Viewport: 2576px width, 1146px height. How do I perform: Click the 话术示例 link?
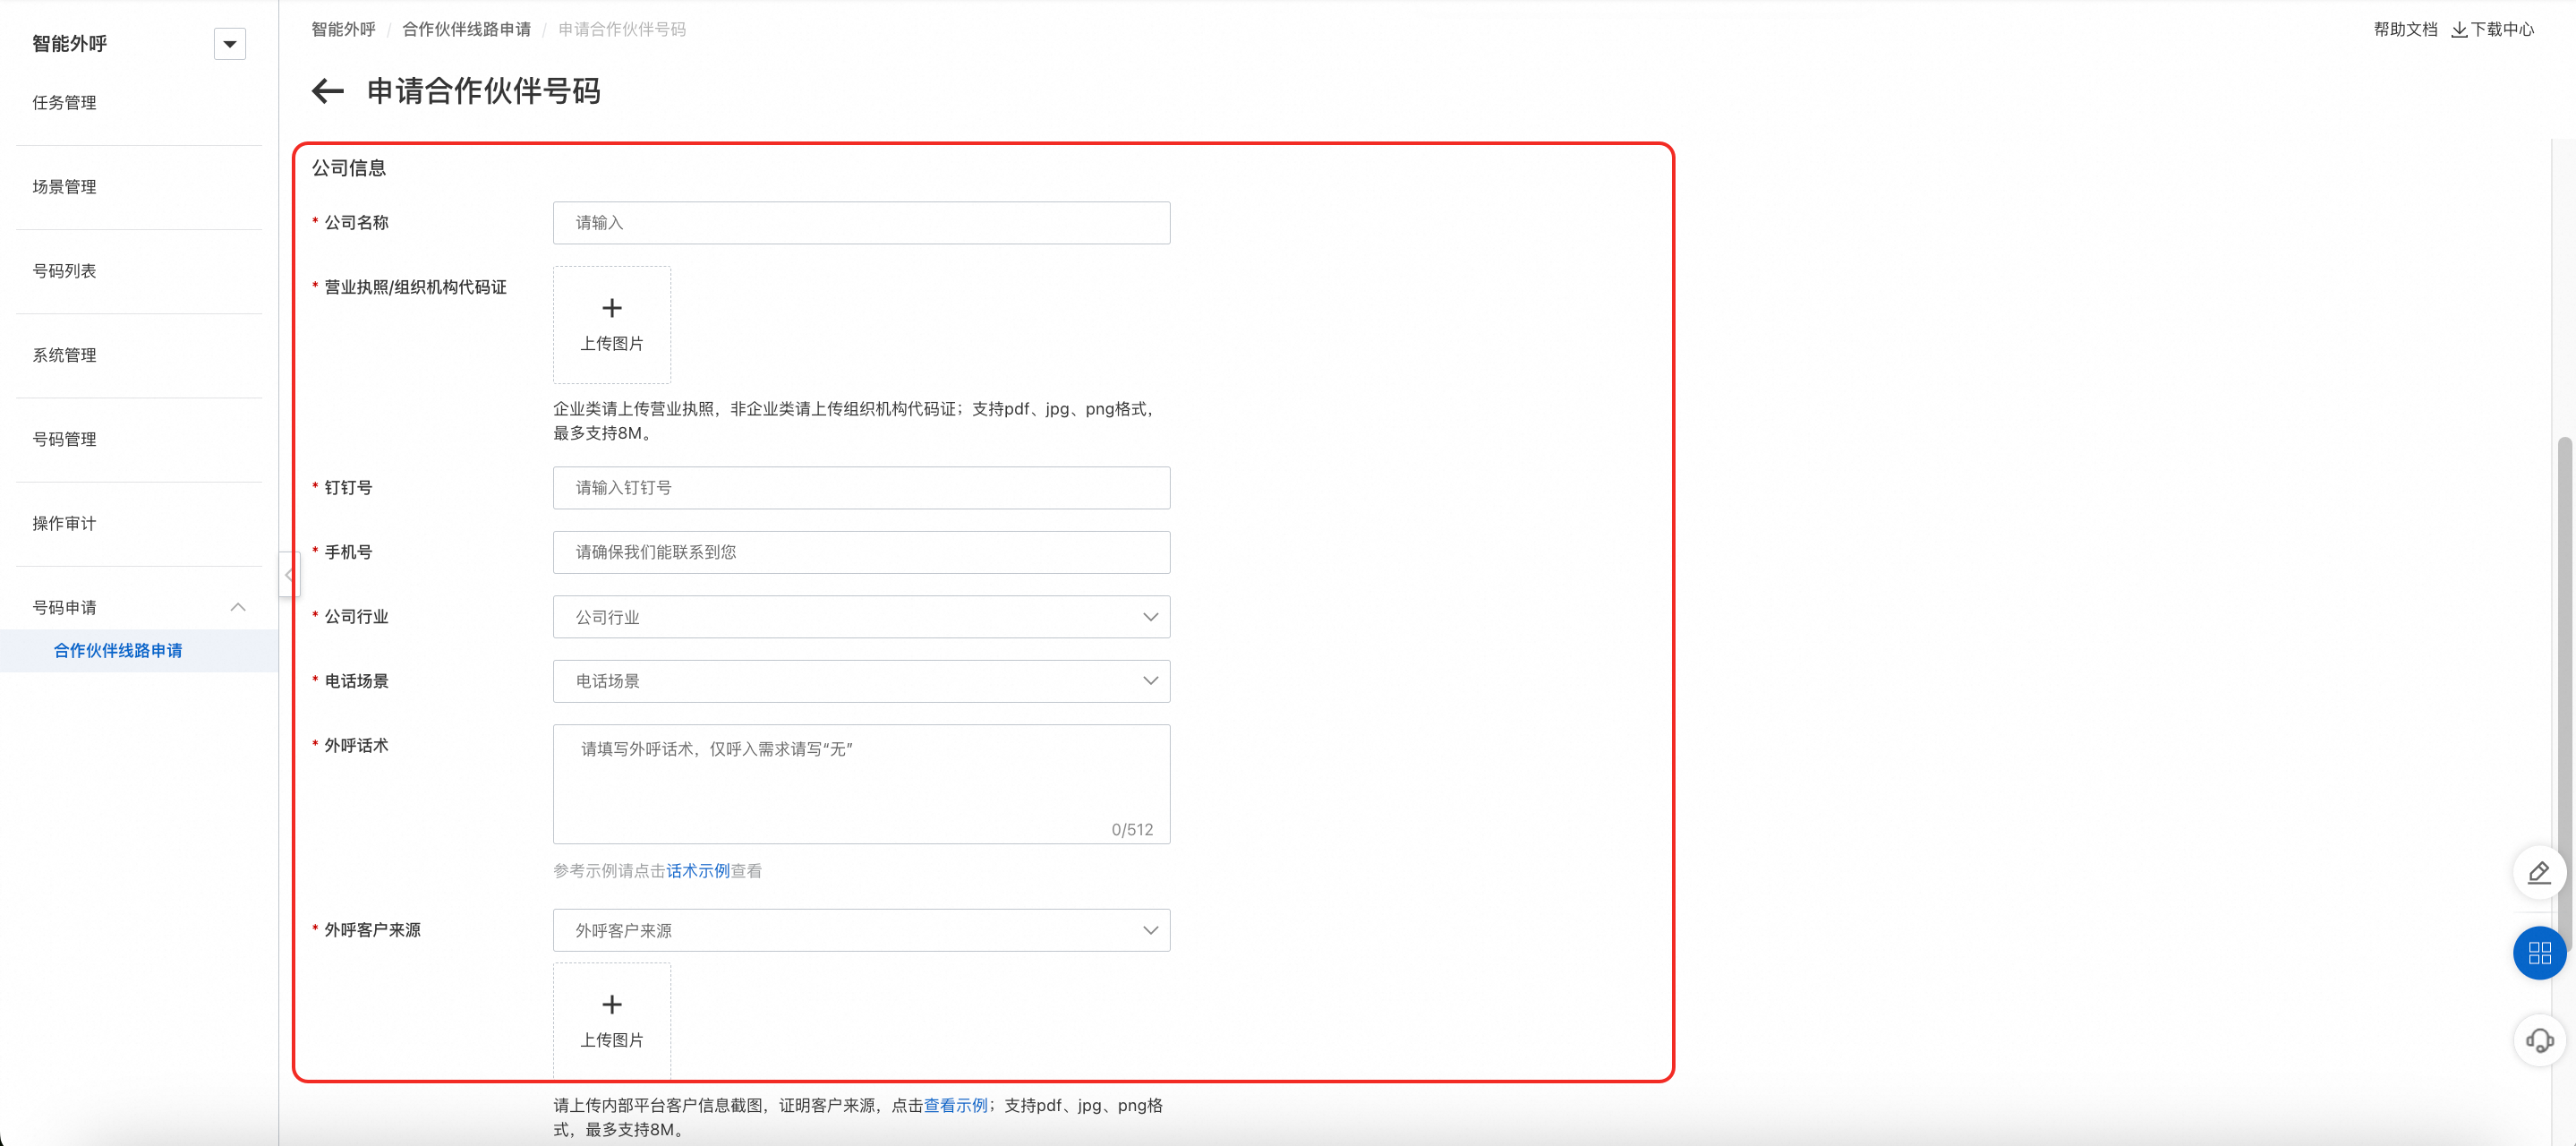point(697,871)
